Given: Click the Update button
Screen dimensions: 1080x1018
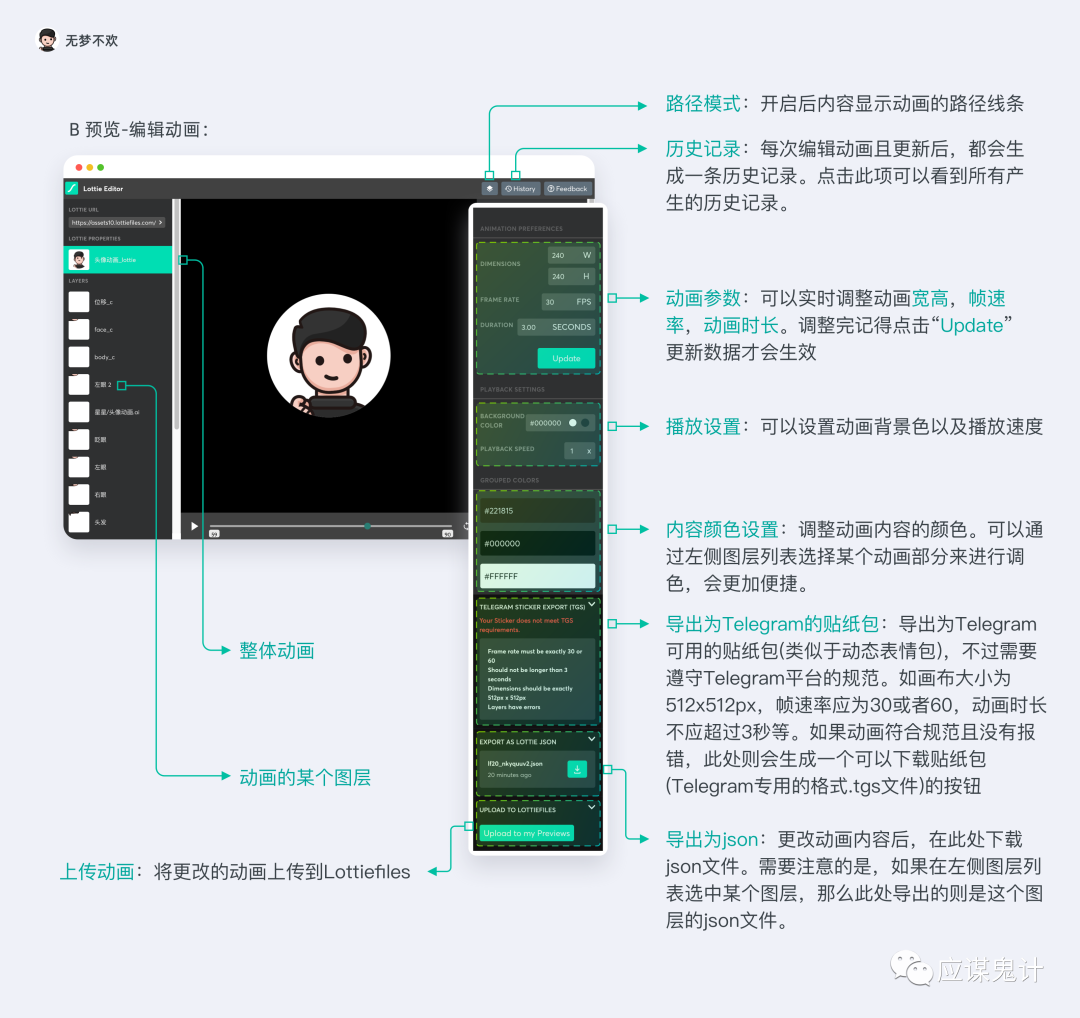Looking at the screenshot, I should [x=566, y=358].
